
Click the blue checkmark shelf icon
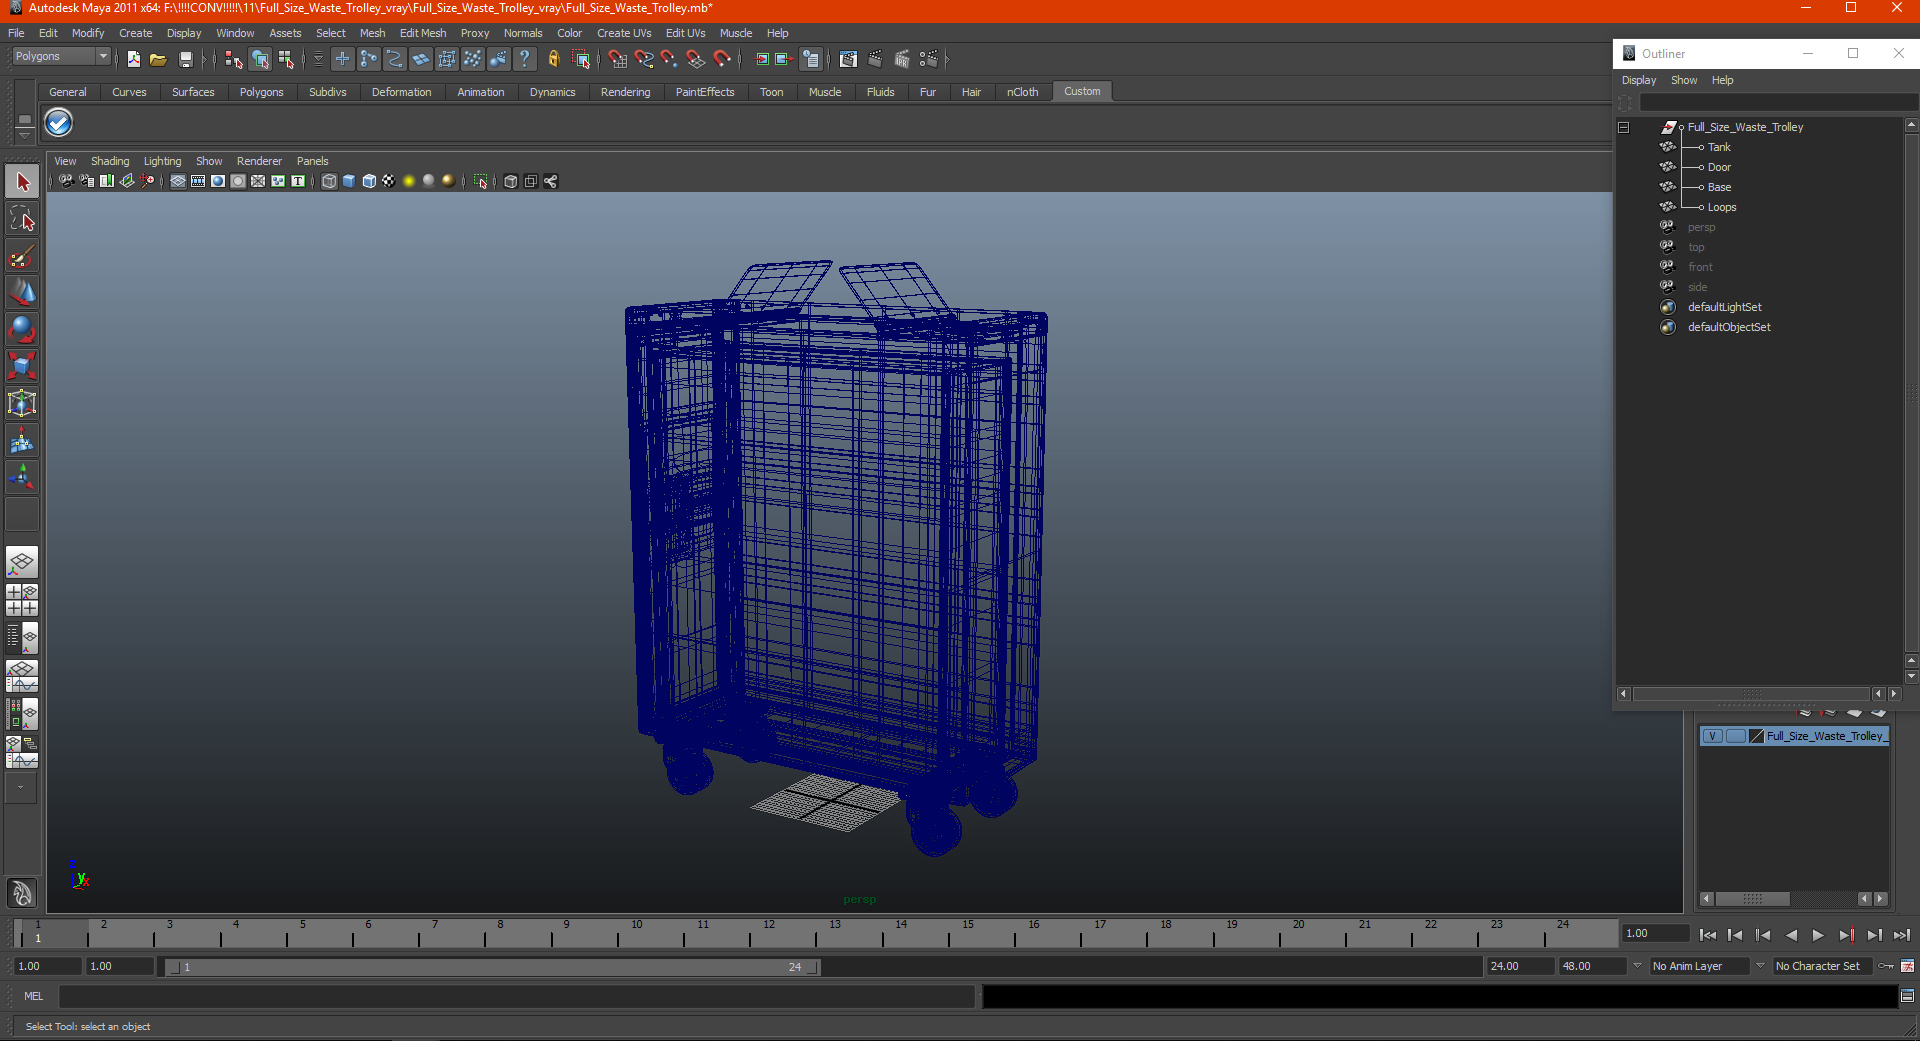(59, 123)
